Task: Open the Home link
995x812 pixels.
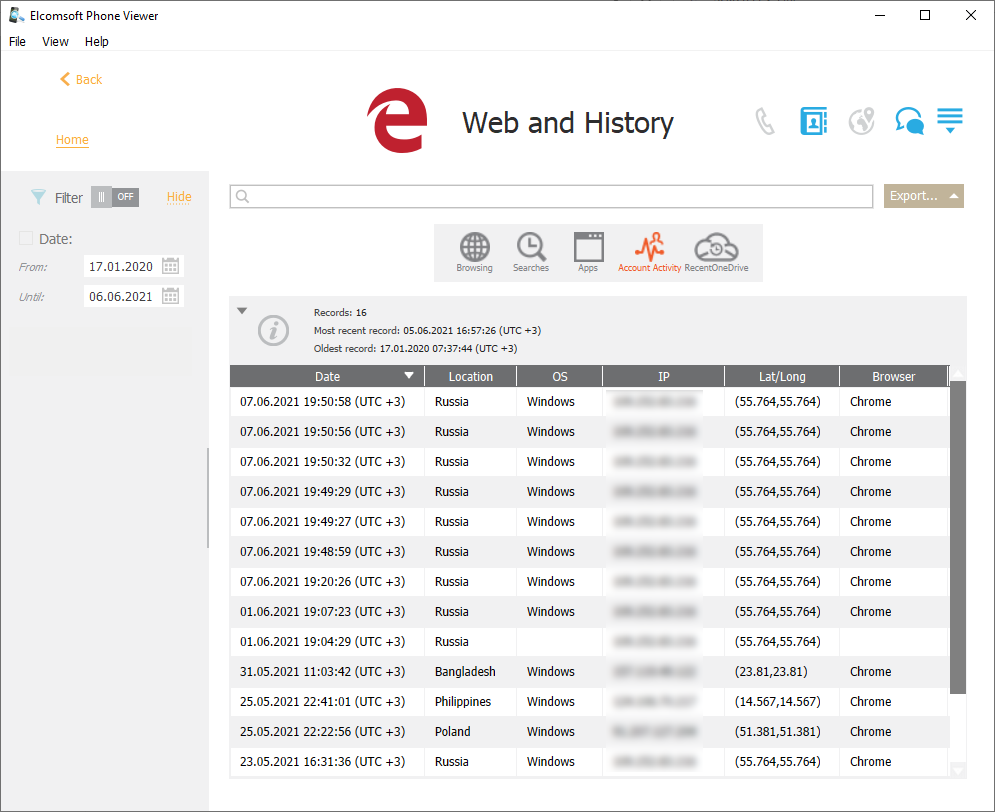Action: pyautogui.click(x=72, y=140)
